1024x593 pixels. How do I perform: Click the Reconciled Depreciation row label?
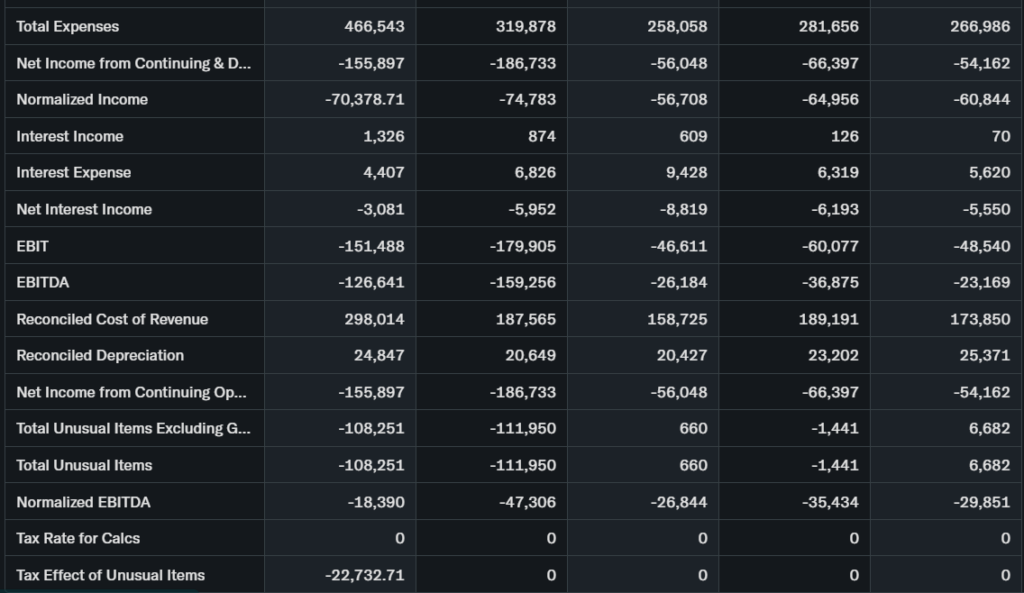pos(100,355)
